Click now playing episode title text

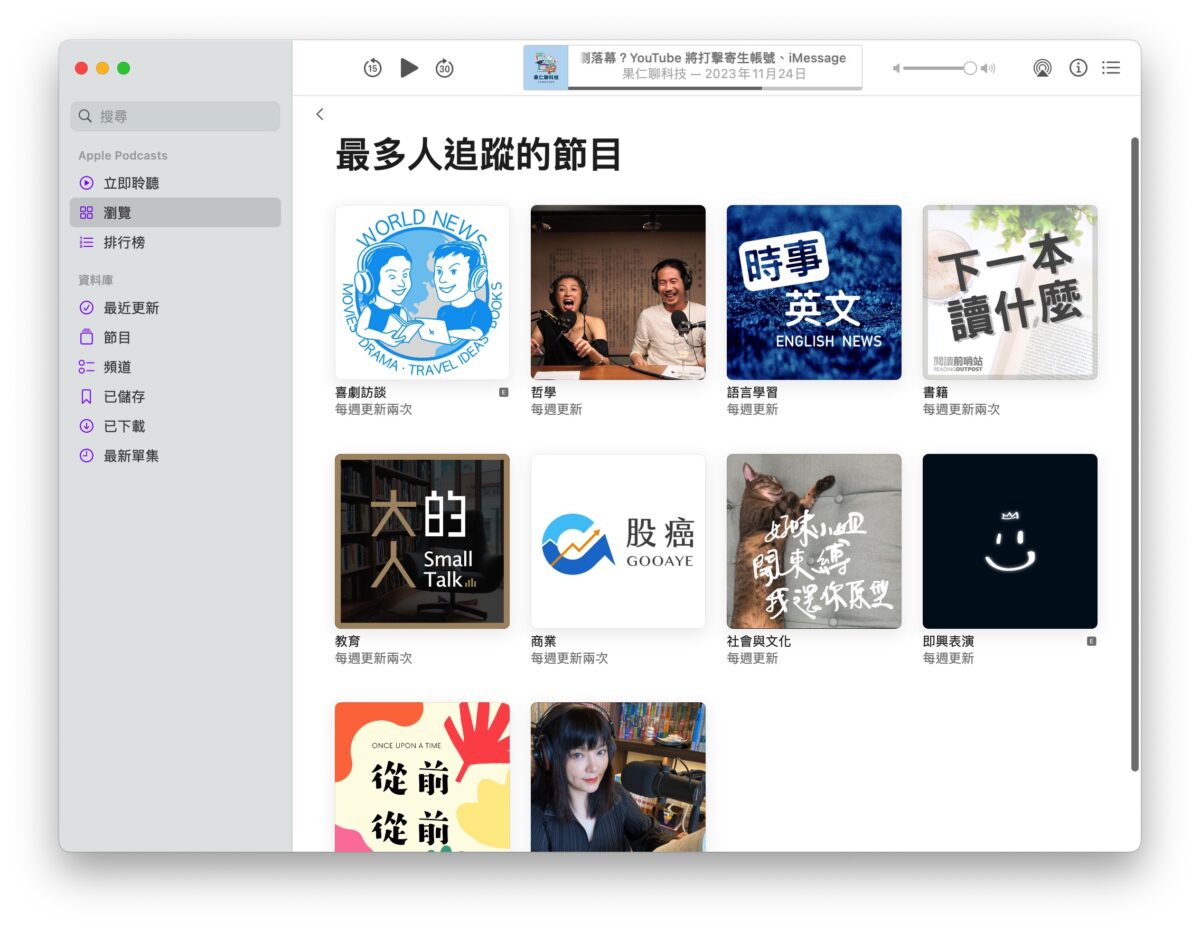click(714, 58)
